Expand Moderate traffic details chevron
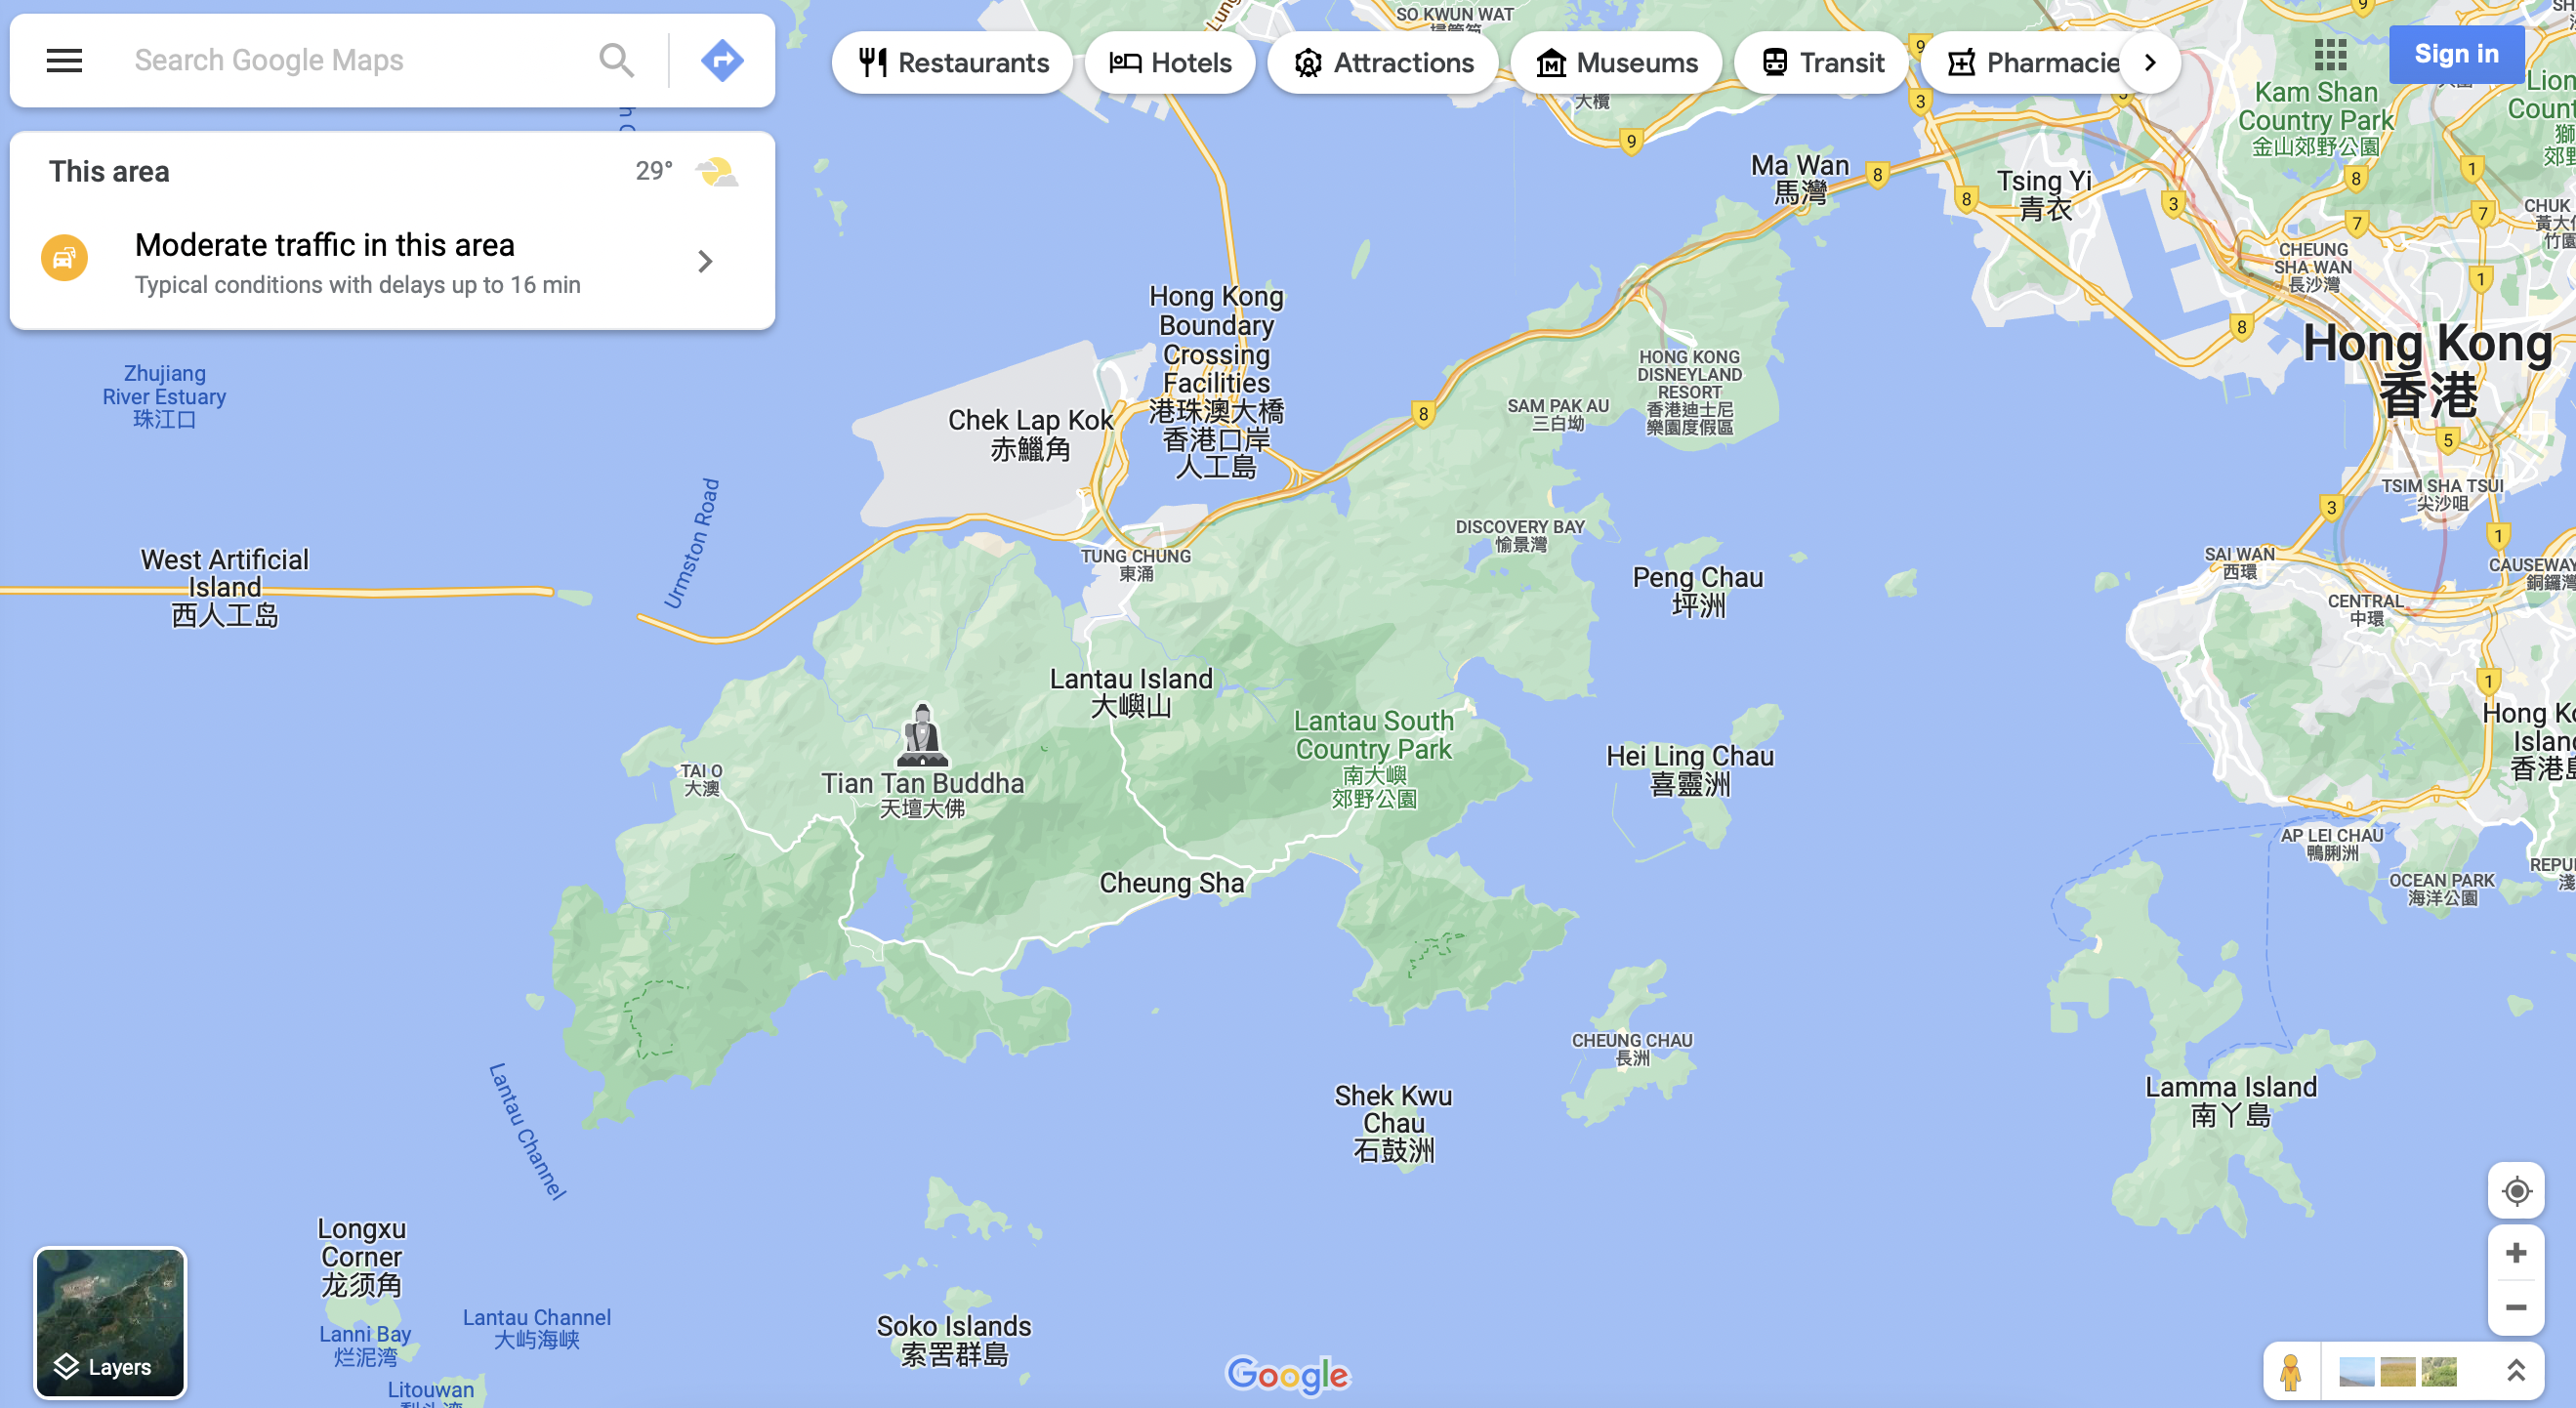 705,261
